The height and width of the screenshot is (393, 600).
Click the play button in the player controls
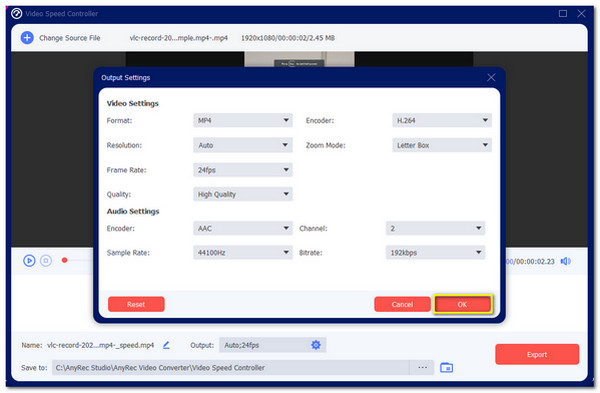click(29, 261)
